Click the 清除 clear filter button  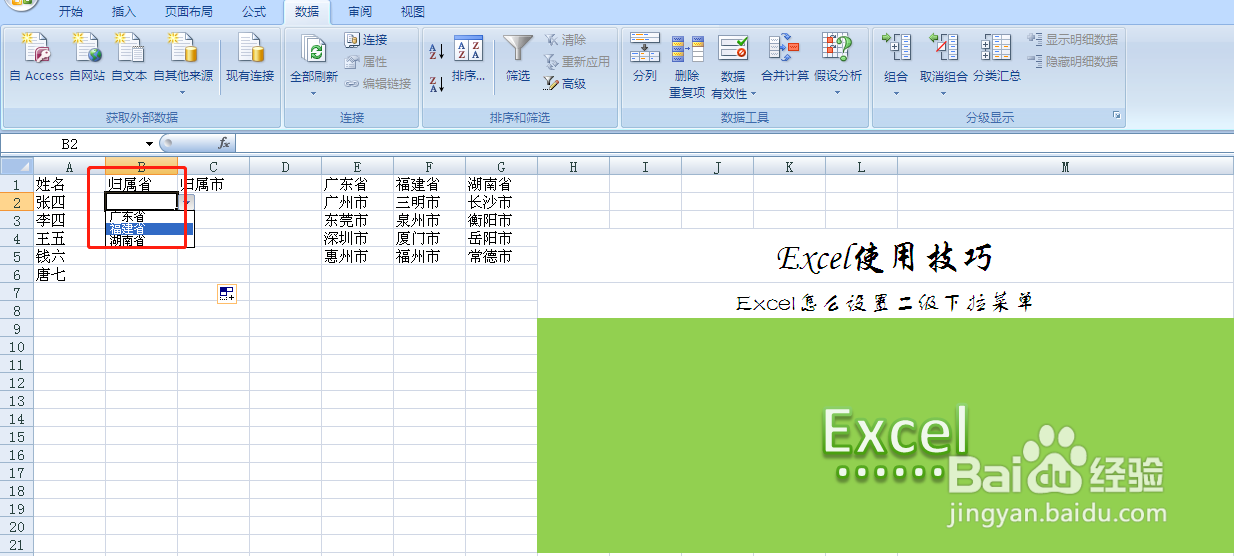566,40
